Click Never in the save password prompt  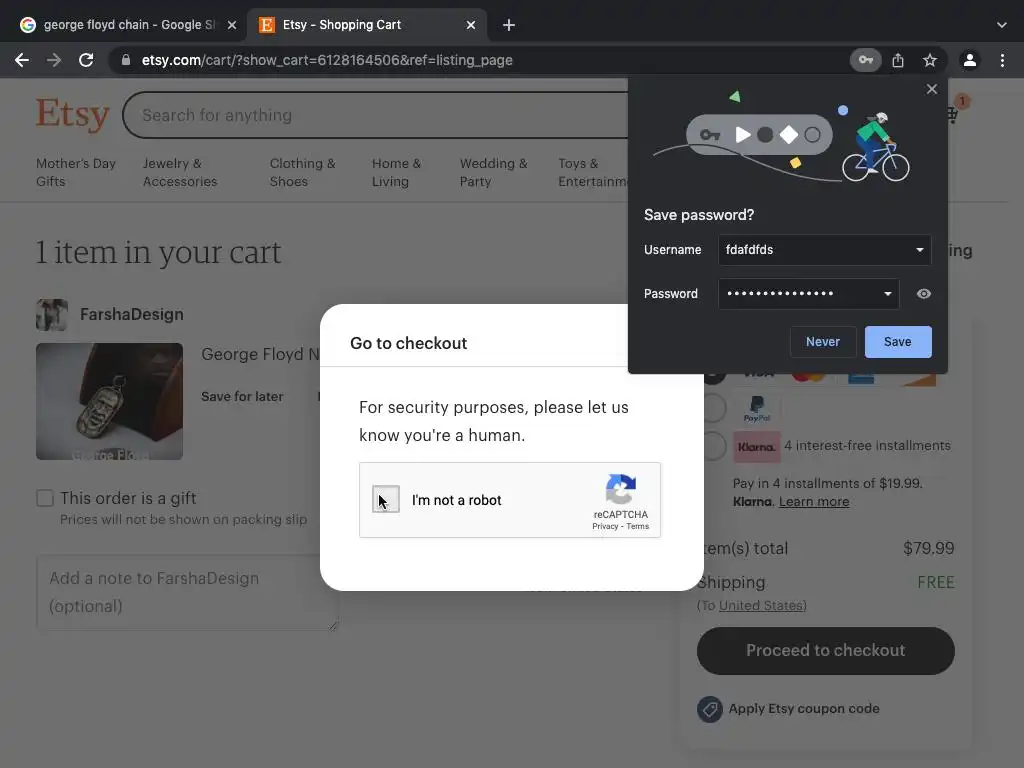click(823, 342)
